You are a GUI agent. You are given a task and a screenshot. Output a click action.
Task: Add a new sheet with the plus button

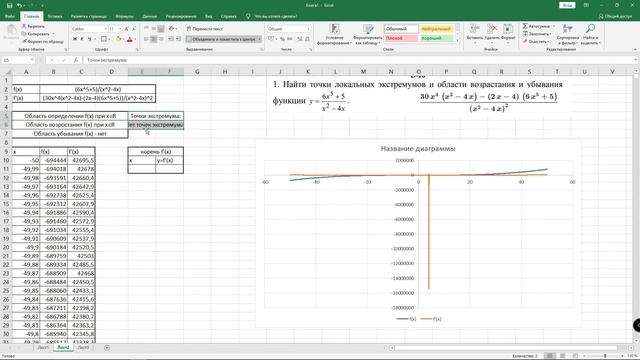tap(107, 347)
